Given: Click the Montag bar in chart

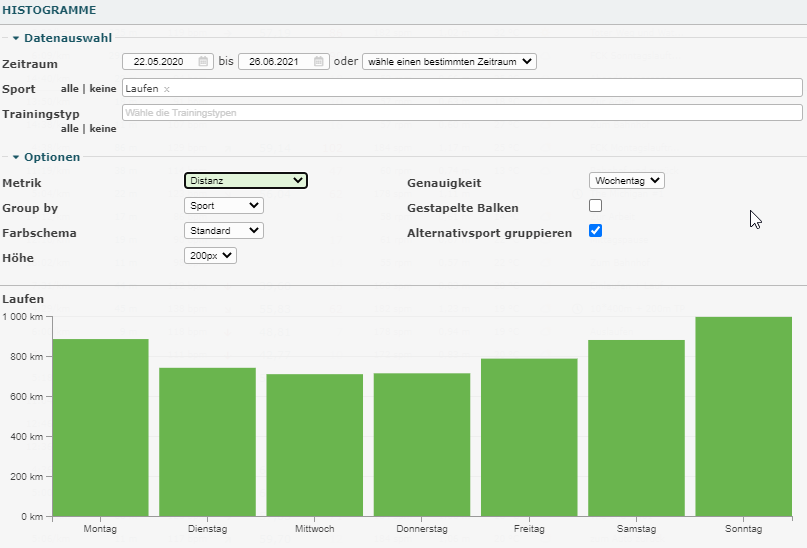Looking at the screenshot, I should pos(100,427).
